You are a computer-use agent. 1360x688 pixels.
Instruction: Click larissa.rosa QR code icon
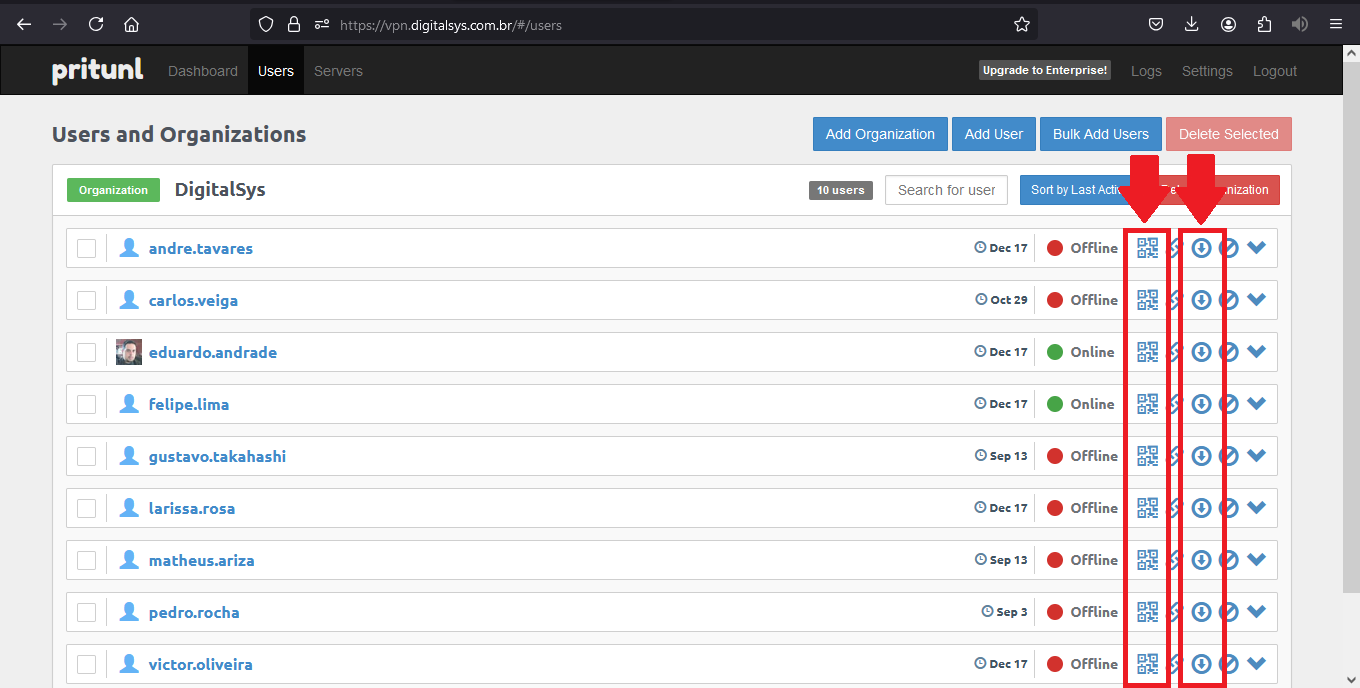[x=1147, y=508]
